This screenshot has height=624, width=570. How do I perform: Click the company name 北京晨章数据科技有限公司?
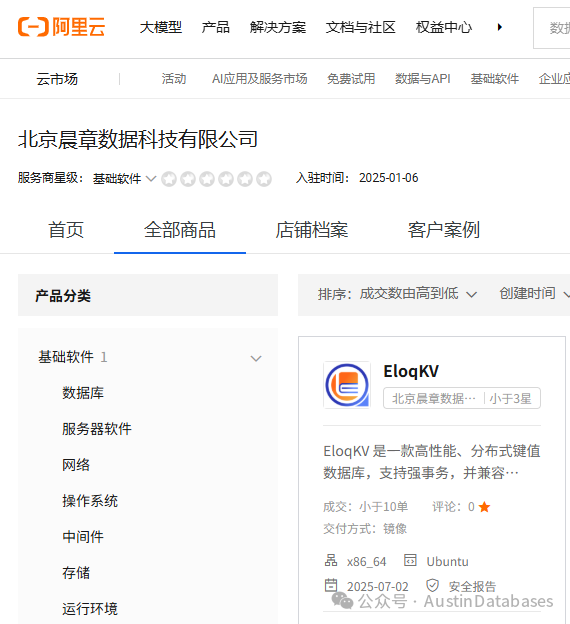138,139
